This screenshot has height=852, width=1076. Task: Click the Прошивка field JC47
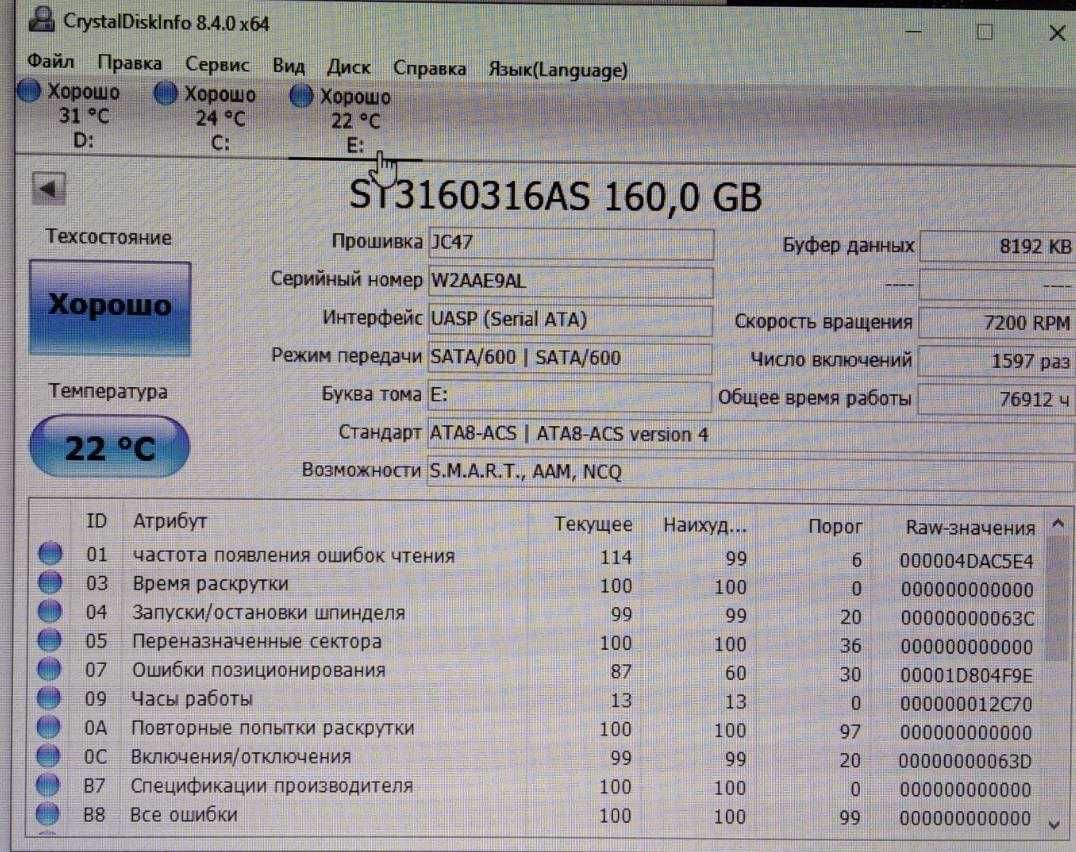pos(571,243)
